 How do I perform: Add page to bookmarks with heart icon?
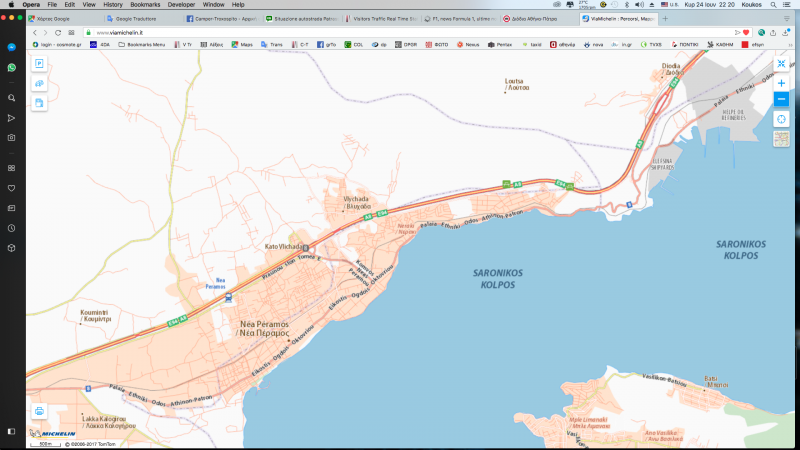tap(746, 32)
